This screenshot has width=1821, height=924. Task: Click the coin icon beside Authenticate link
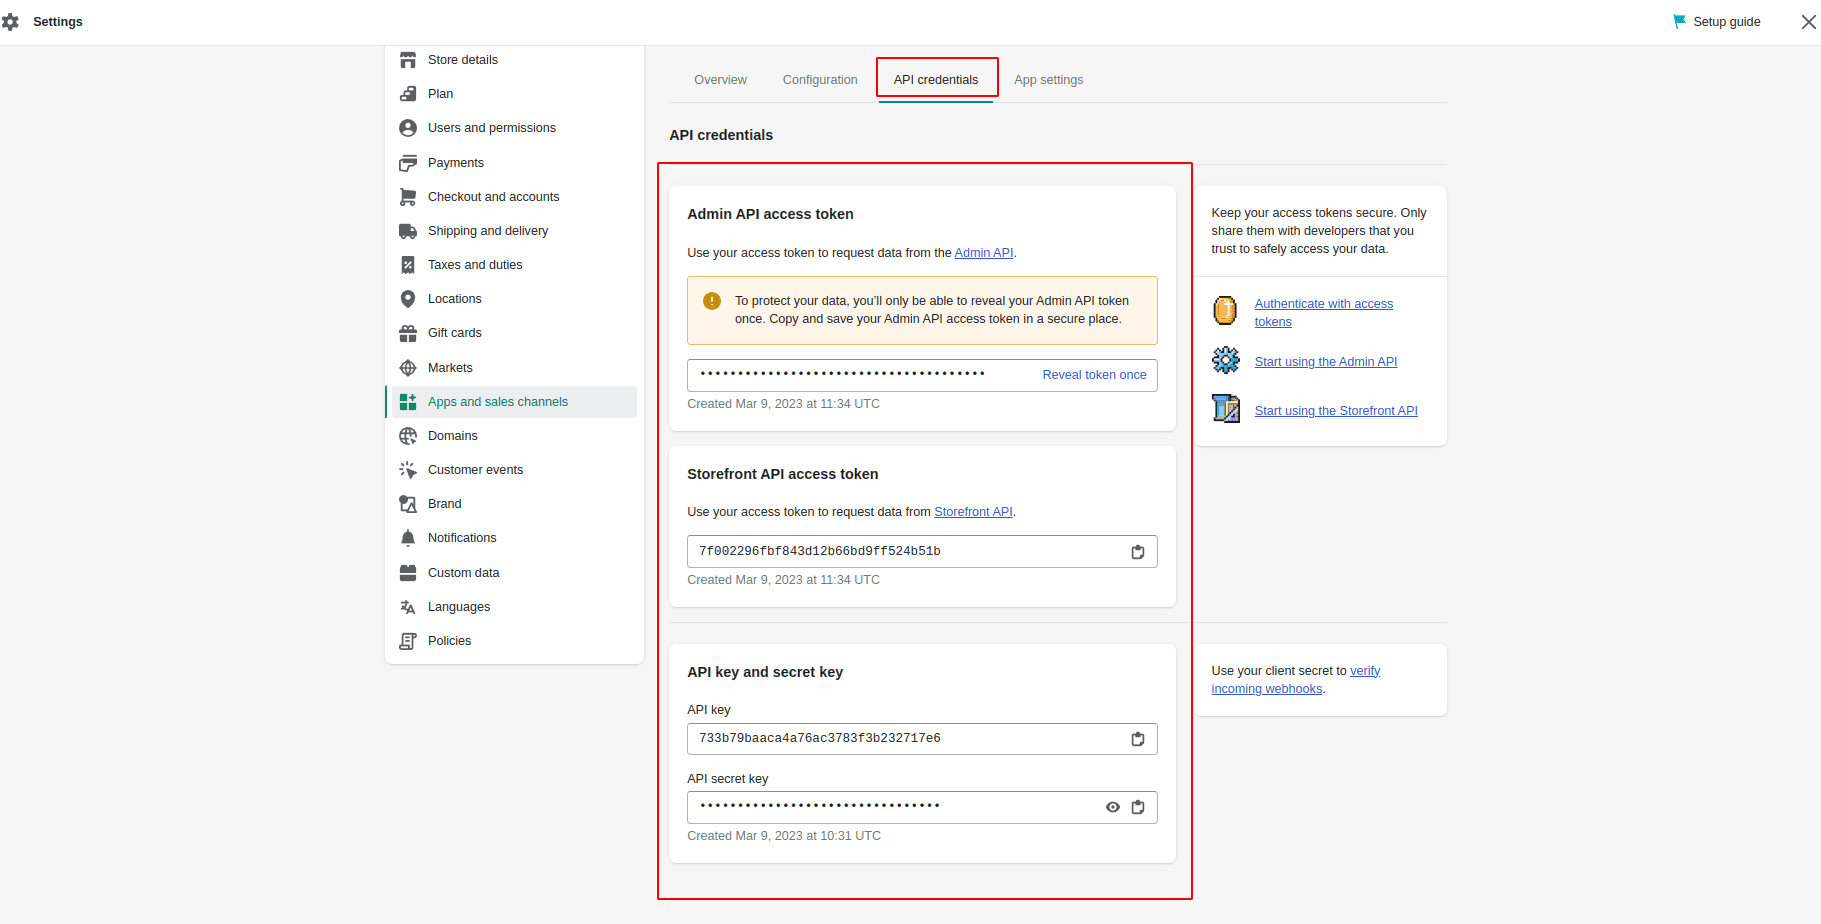click(x=1225, y=310)
